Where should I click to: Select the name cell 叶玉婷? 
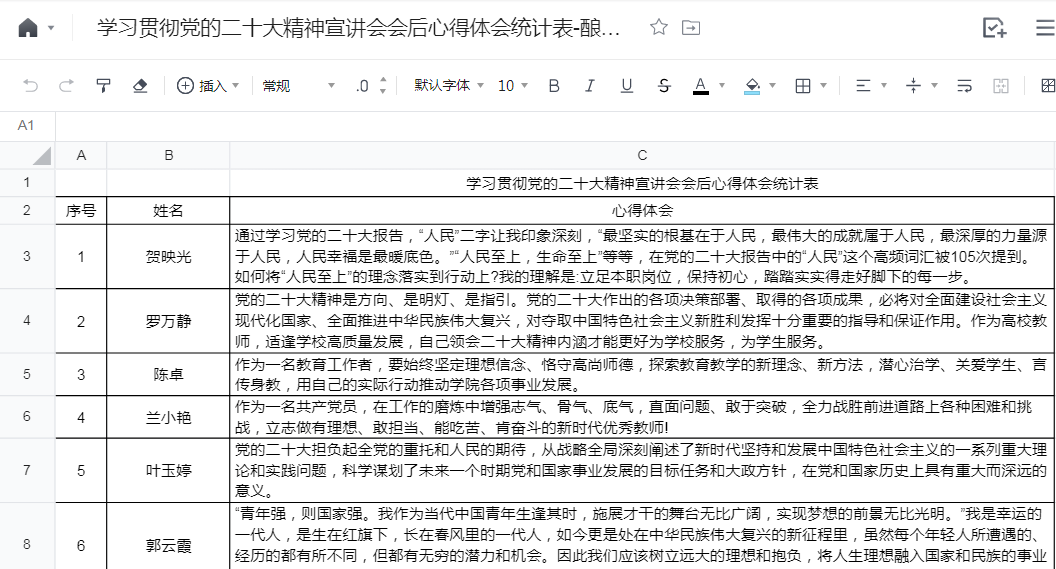point(168,470)
